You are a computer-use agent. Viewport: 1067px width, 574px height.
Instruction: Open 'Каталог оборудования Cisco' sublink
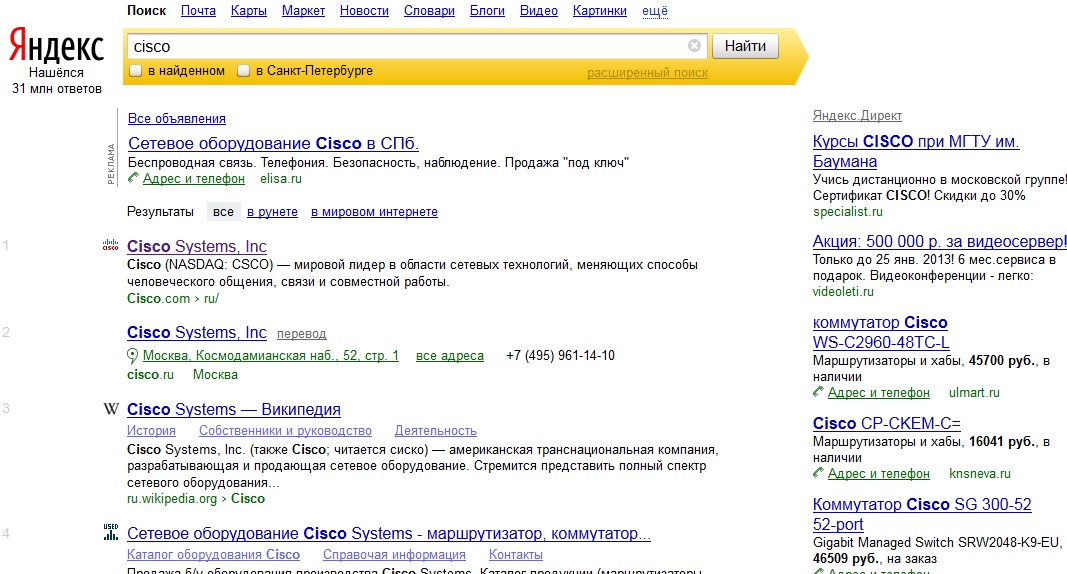tap(213, 554)
